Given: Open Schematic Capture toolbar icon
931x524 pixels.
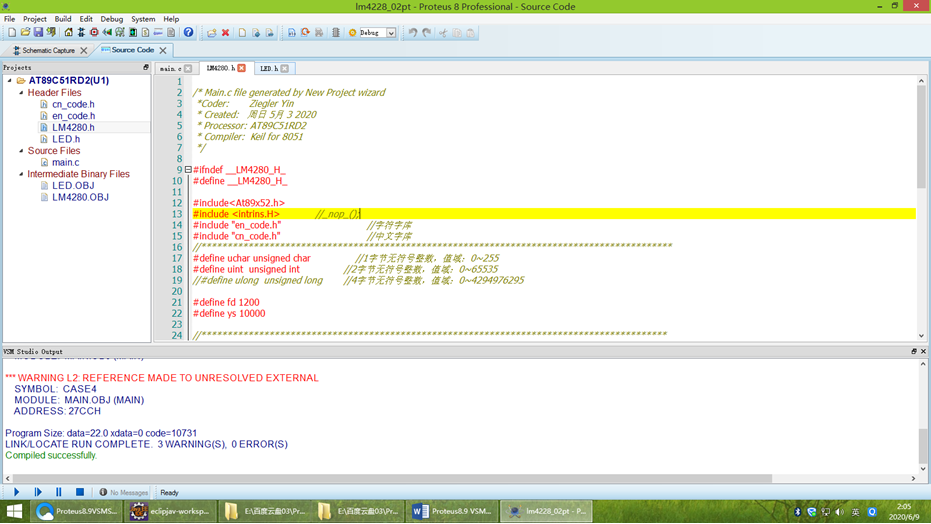Looking at the screenshot, I should tap(81, 33).
